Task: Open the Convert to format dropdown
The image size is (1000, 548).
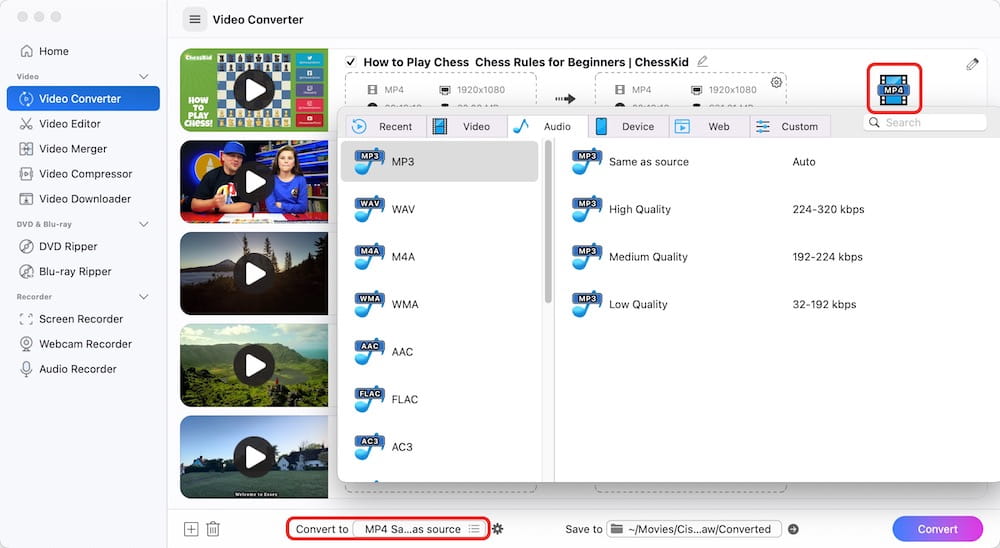Action: click(x=420, y=529)
